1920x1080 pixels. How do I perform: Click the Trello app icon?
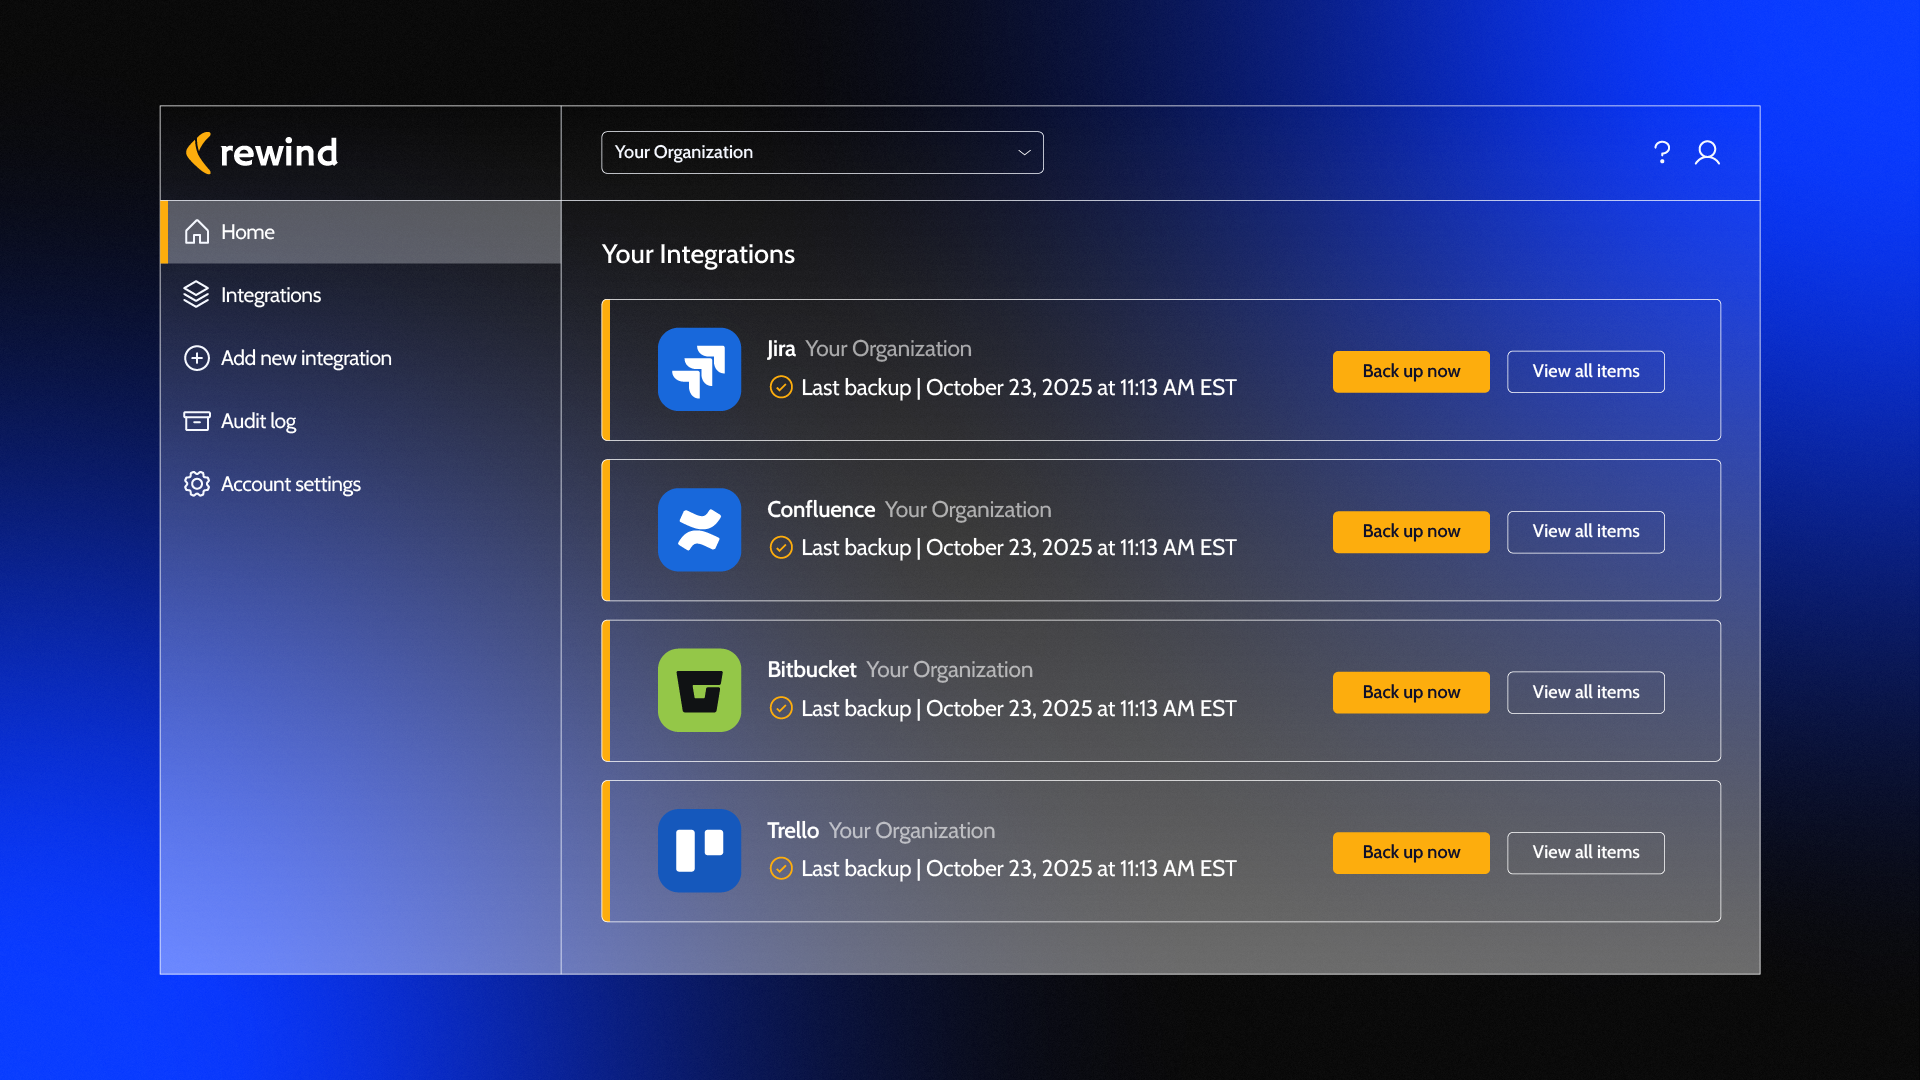pyautogui.click(x=699, y=851)
